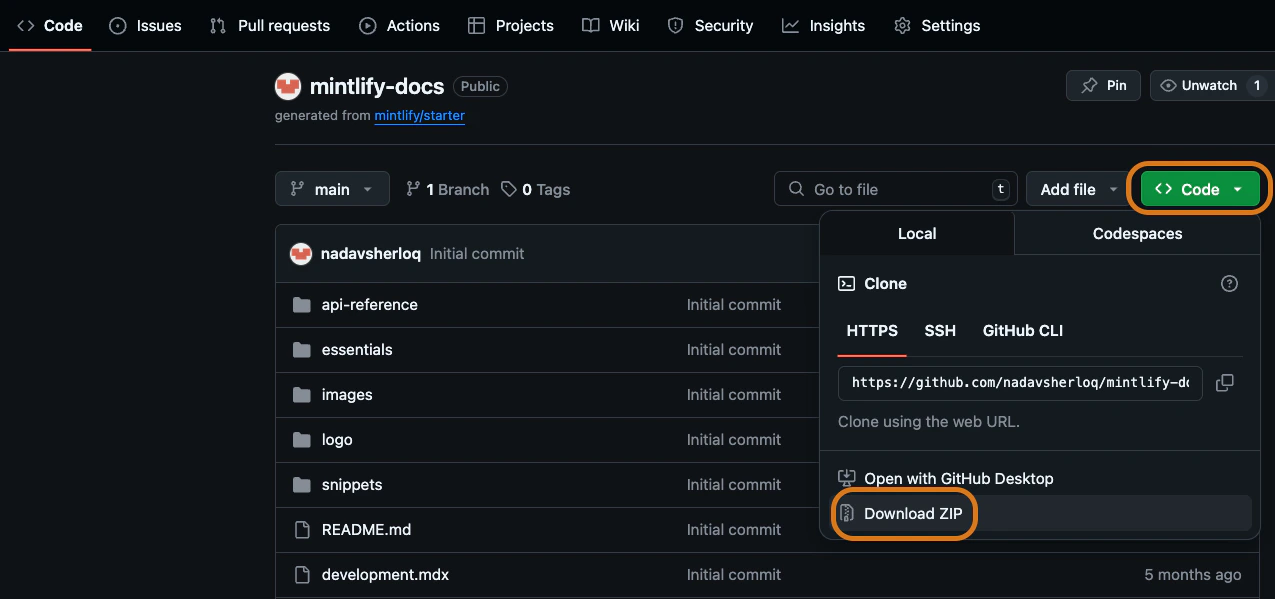
Task: Follow the mintlify/starter template link
Action: [420, 116]
